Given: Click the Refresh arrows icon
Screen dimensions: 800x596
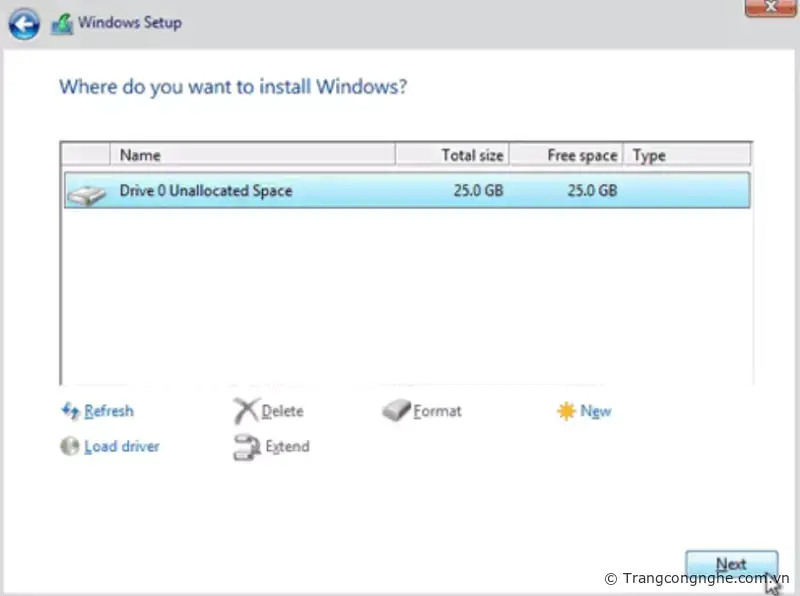Looking at the screenshot, I should click(x=70, y=411).
